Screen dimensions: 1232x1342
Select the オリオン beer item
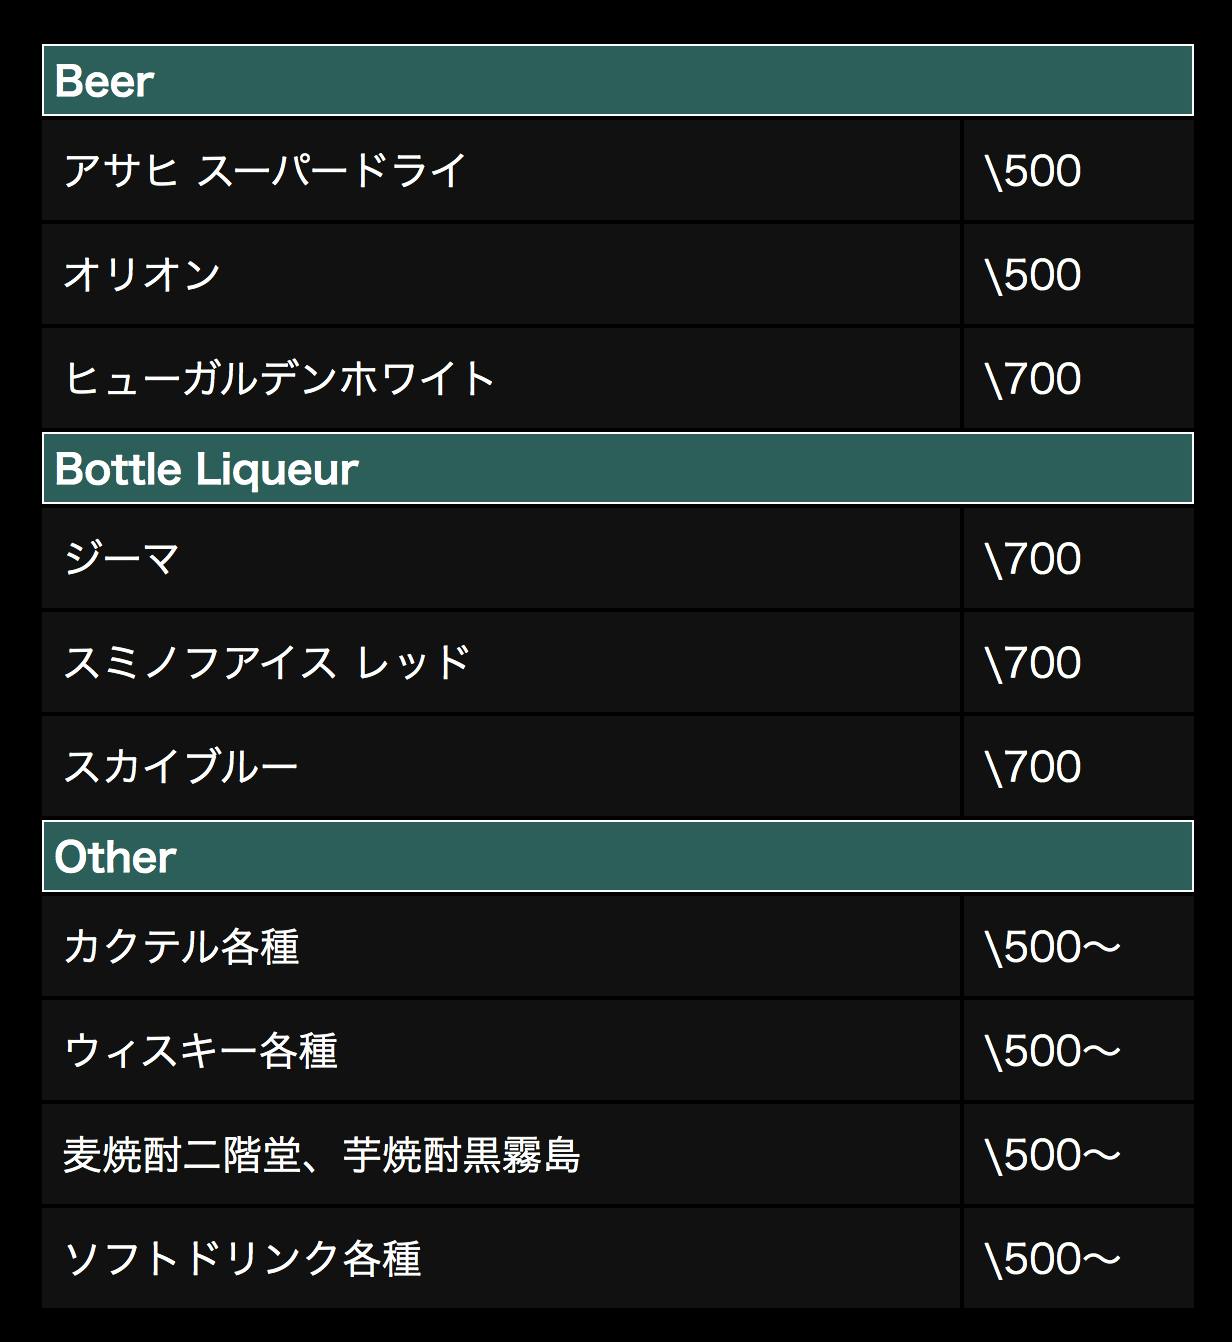143,275
